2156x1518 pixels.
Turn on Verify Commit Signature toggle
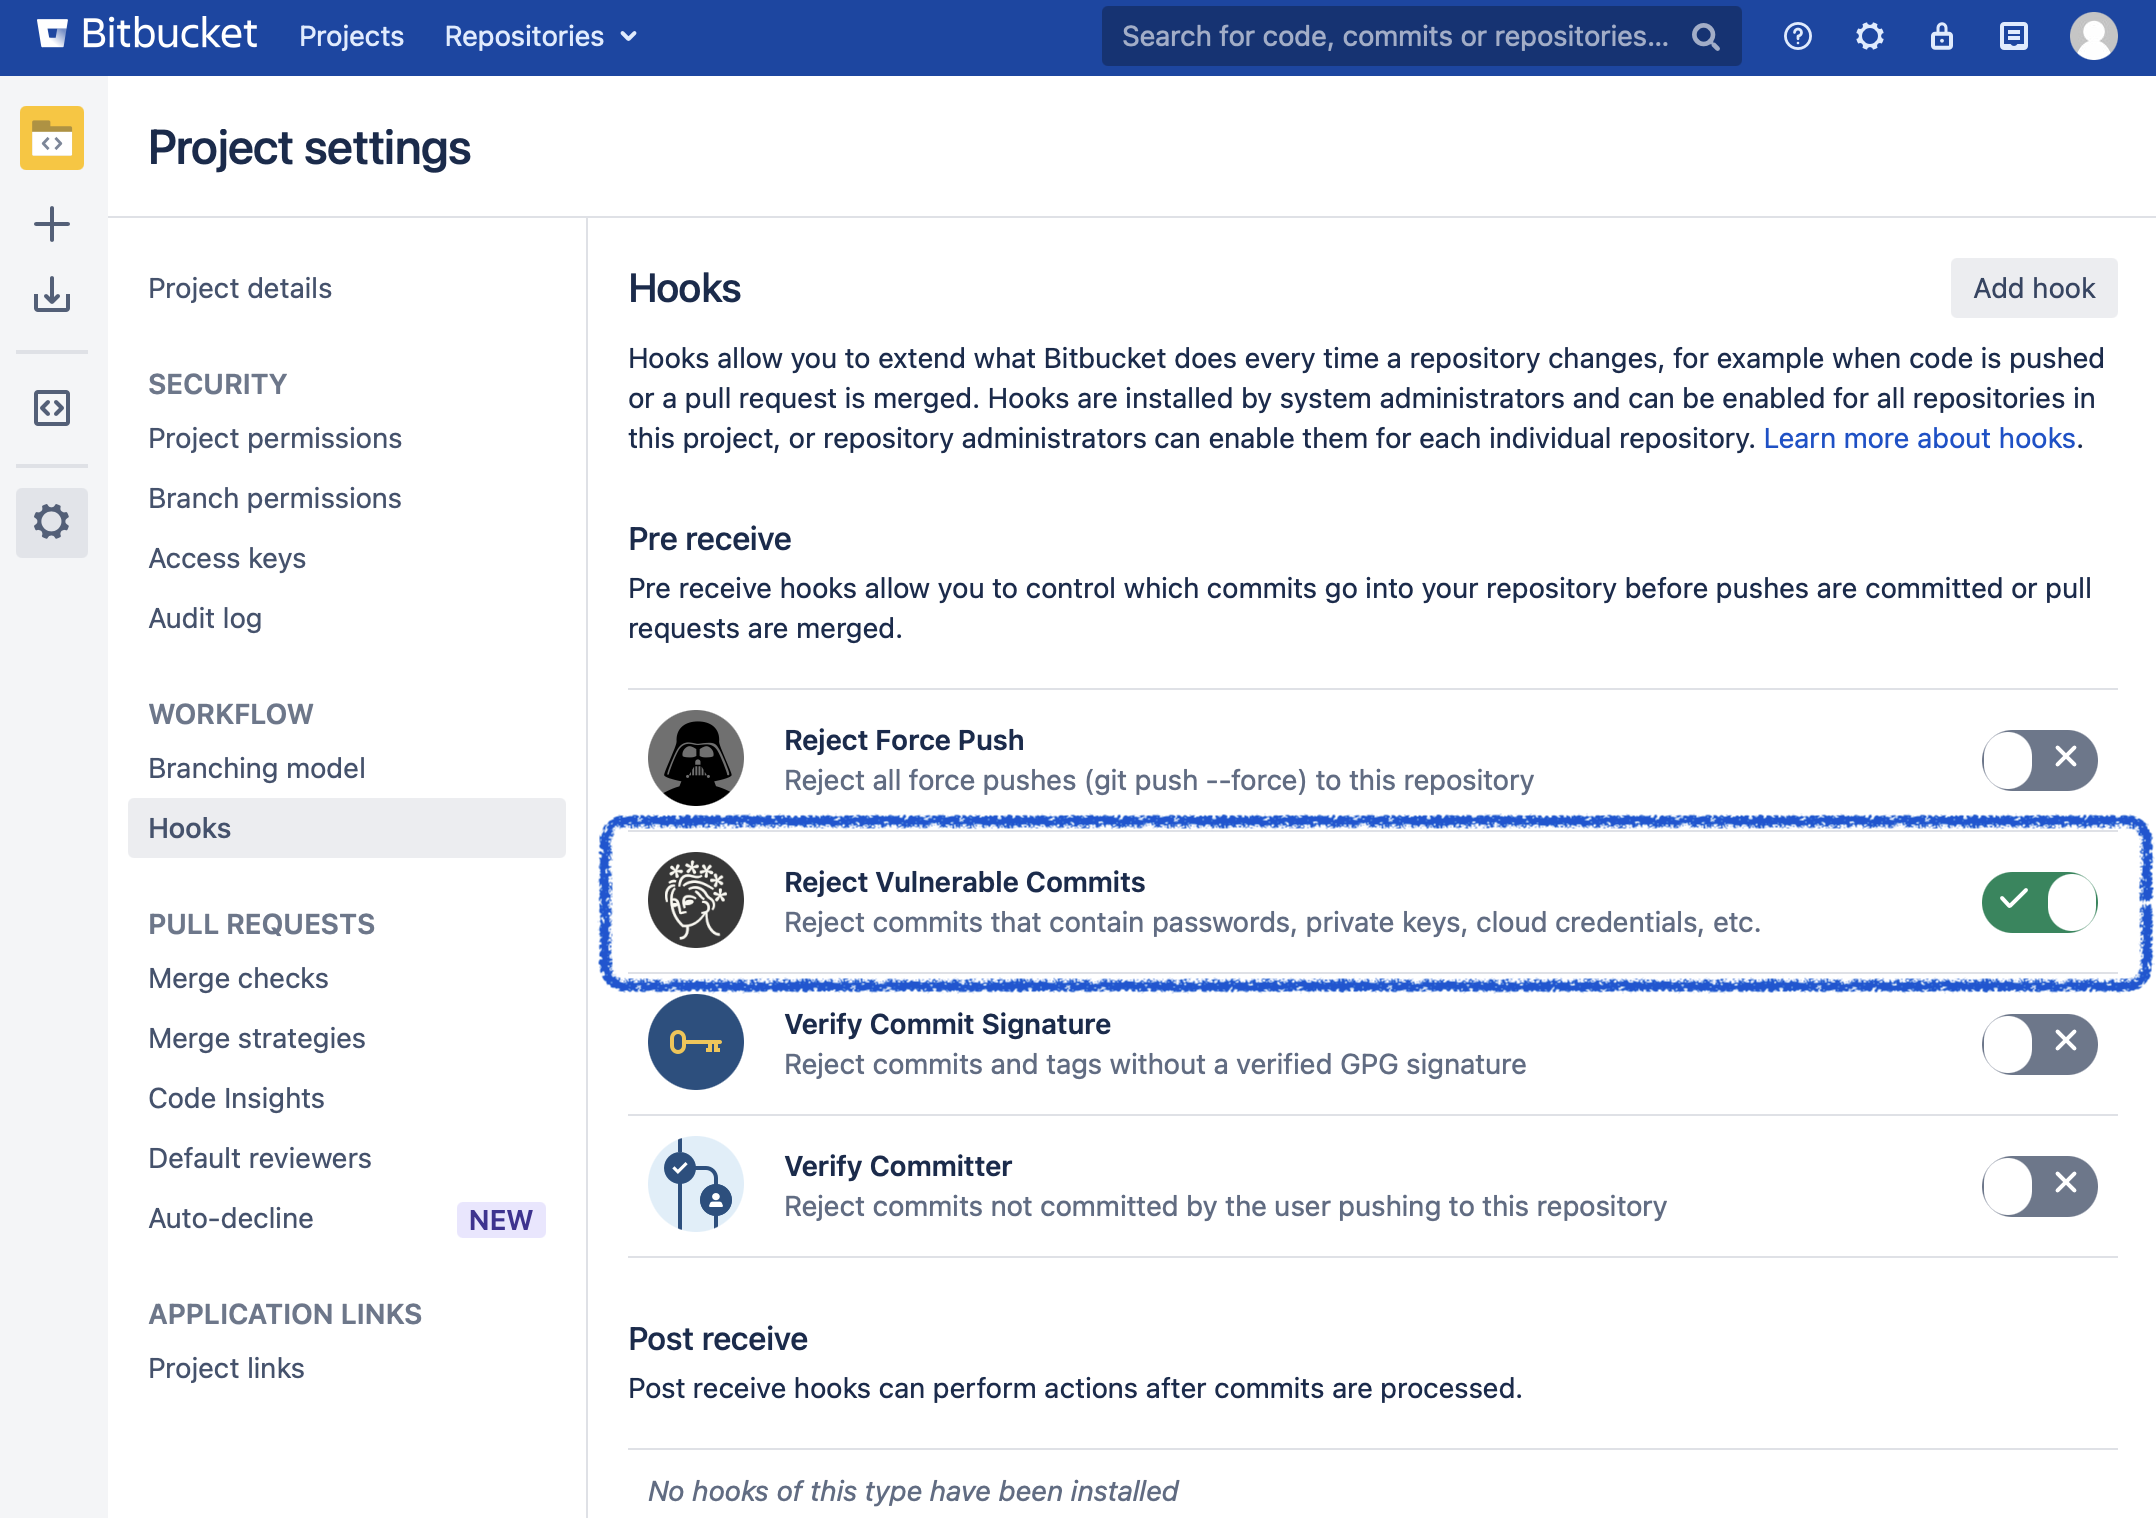coord(2039,1044)
